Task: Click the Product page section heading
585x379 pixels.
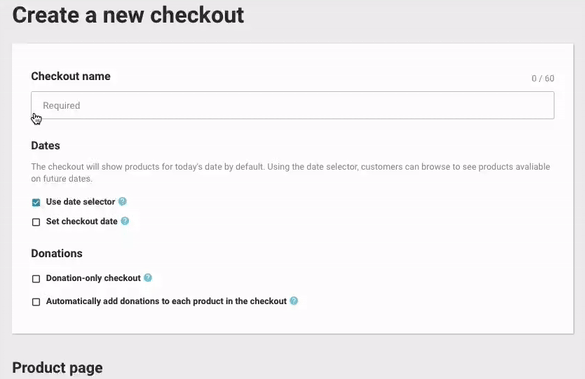Action: 57,368
